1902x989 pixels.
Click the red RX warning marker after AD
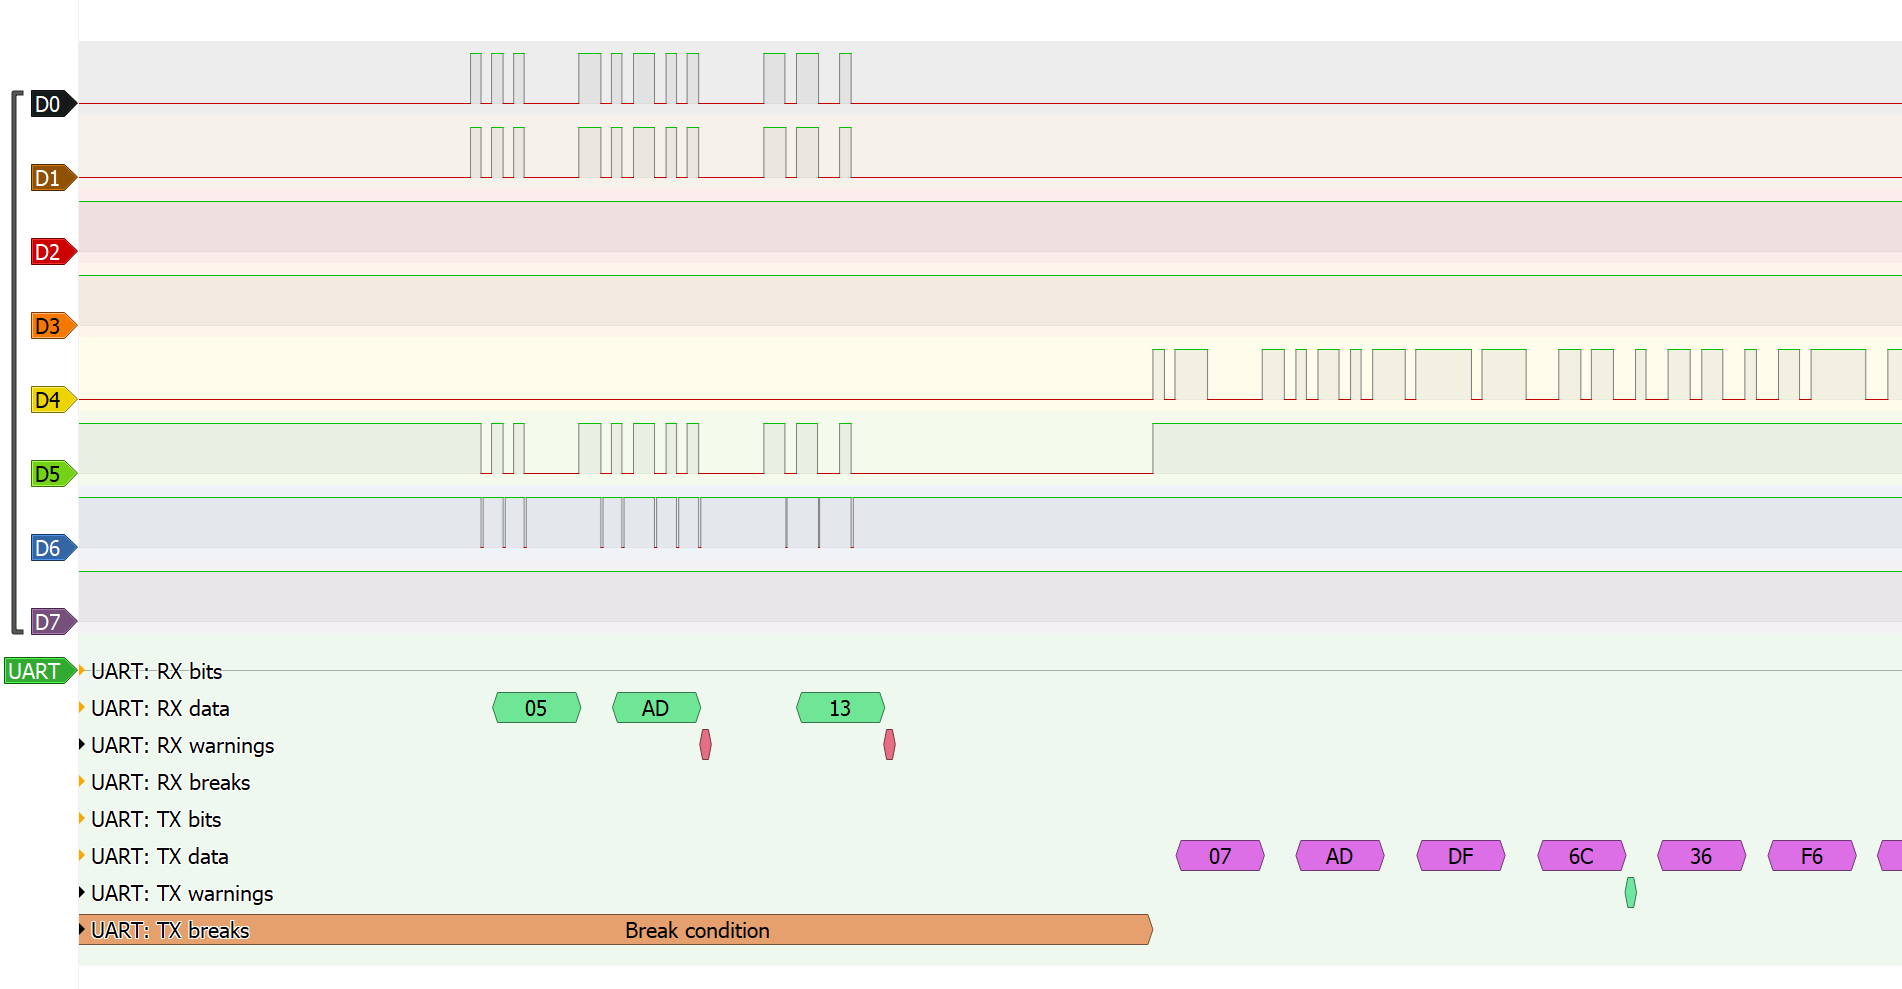[x=705, y=745]
